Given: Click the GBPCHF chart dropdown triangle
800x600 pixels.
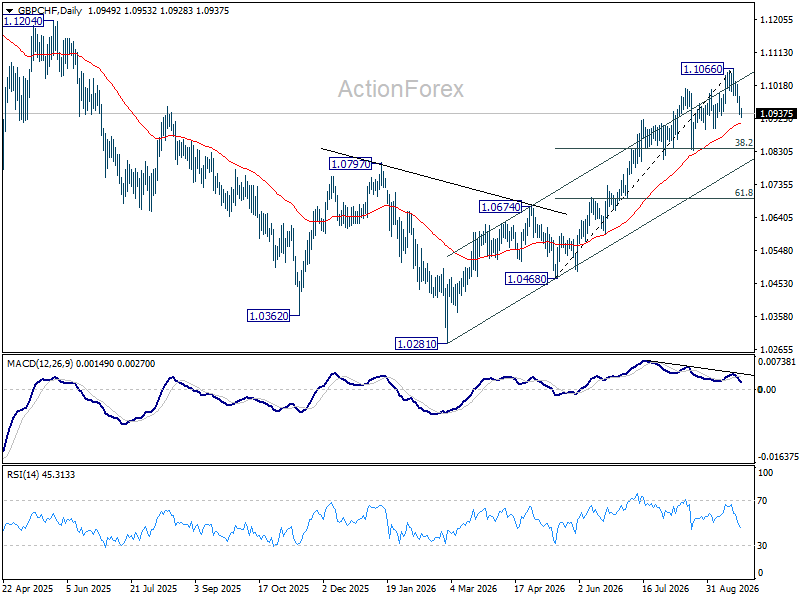Looking at the screenshot, I should [x=9, y=11].
